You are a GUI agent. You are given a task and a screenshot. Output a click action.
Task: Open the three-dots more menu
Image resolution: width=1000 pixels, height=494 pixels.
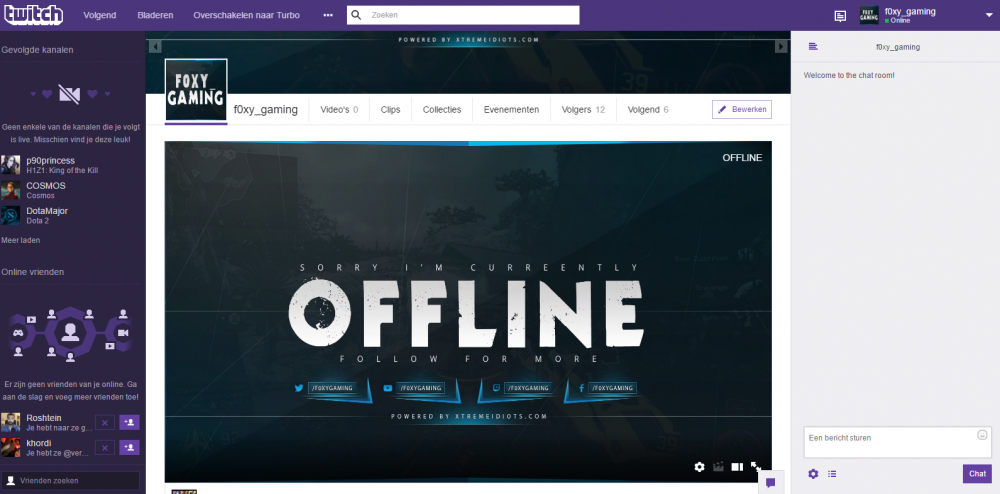[x=328, y=15]
